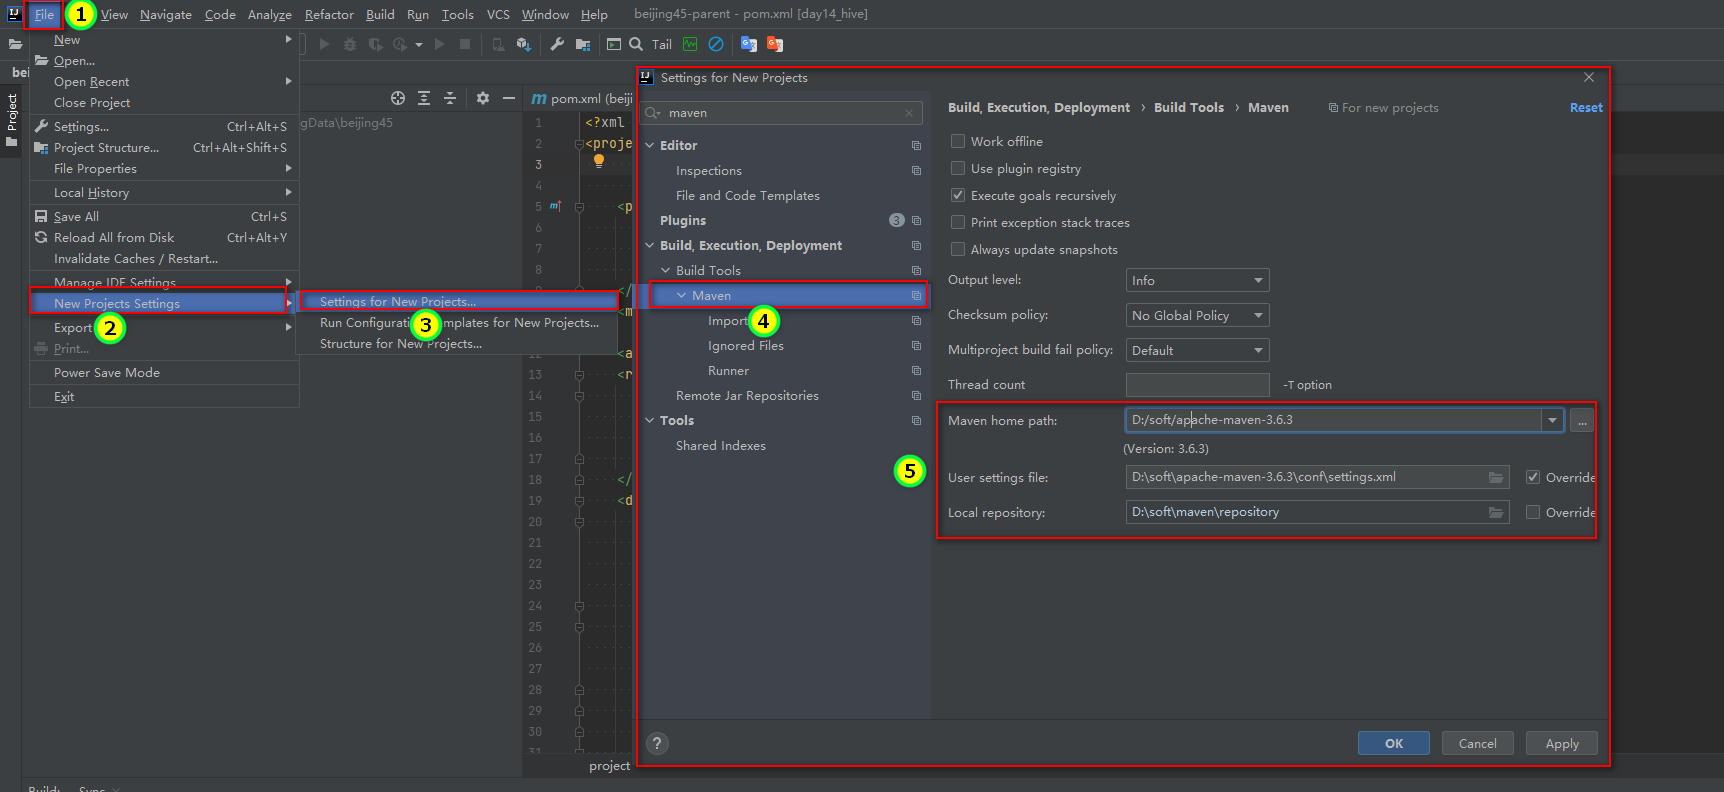Open the Refactor menu
The image size is (1724, 792).
click(x=329, y=14)
